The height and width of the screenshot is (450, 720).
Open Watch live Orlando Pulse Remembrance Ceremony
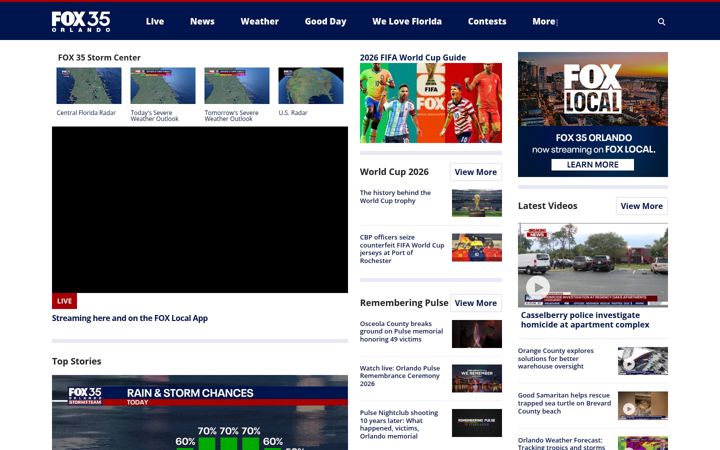coord(400,376)
